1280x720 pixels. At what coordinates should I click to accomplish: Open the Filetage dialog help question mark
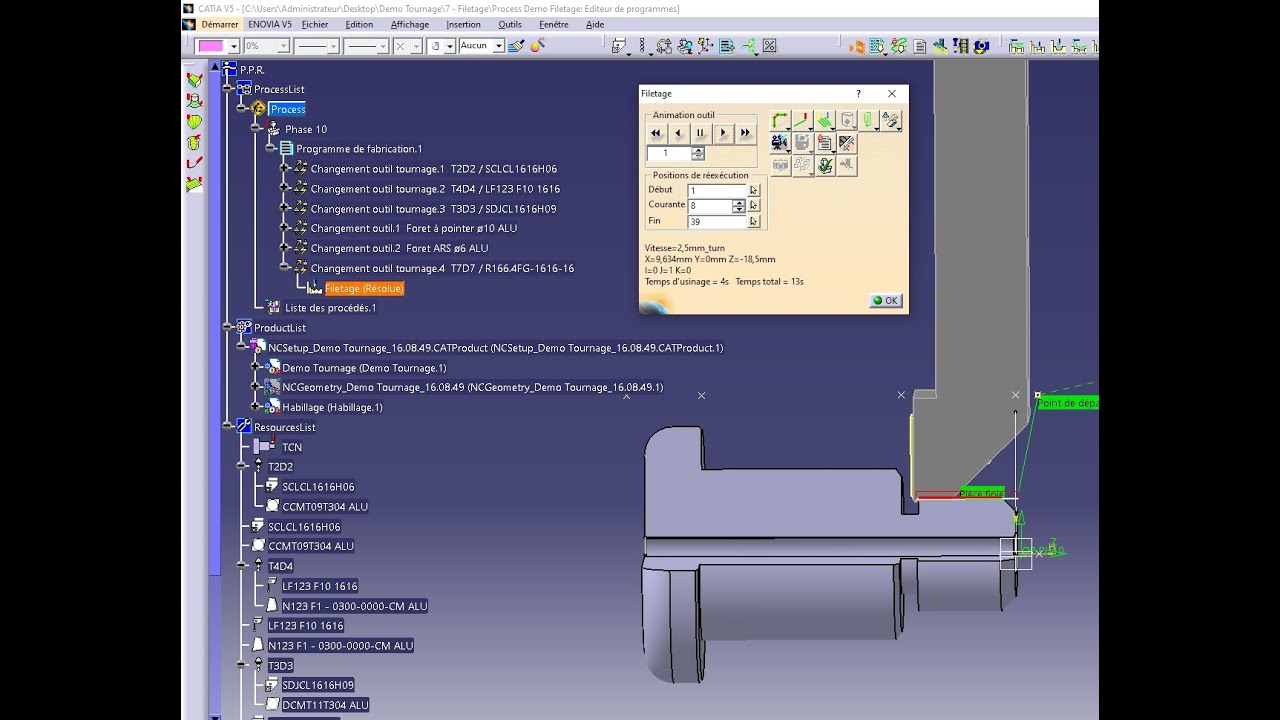(858, 93)
